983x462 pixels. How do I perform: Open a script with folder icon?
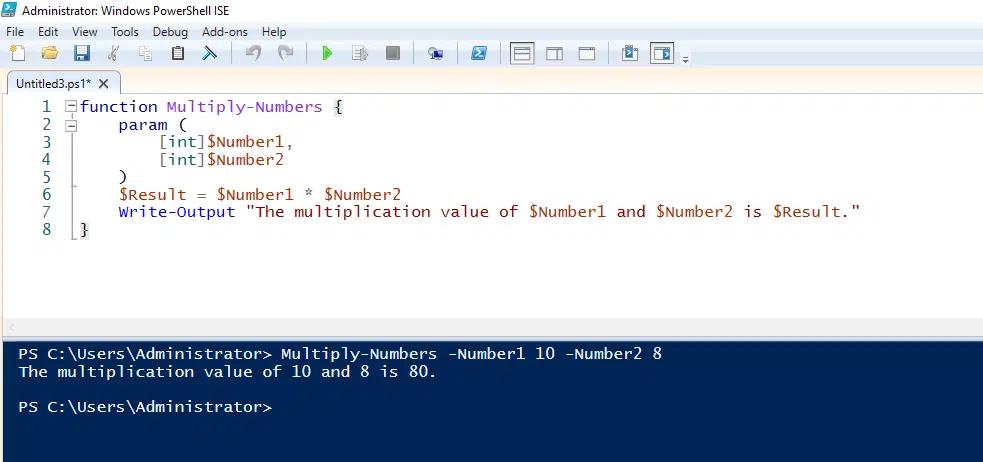(x=50, y=53)
